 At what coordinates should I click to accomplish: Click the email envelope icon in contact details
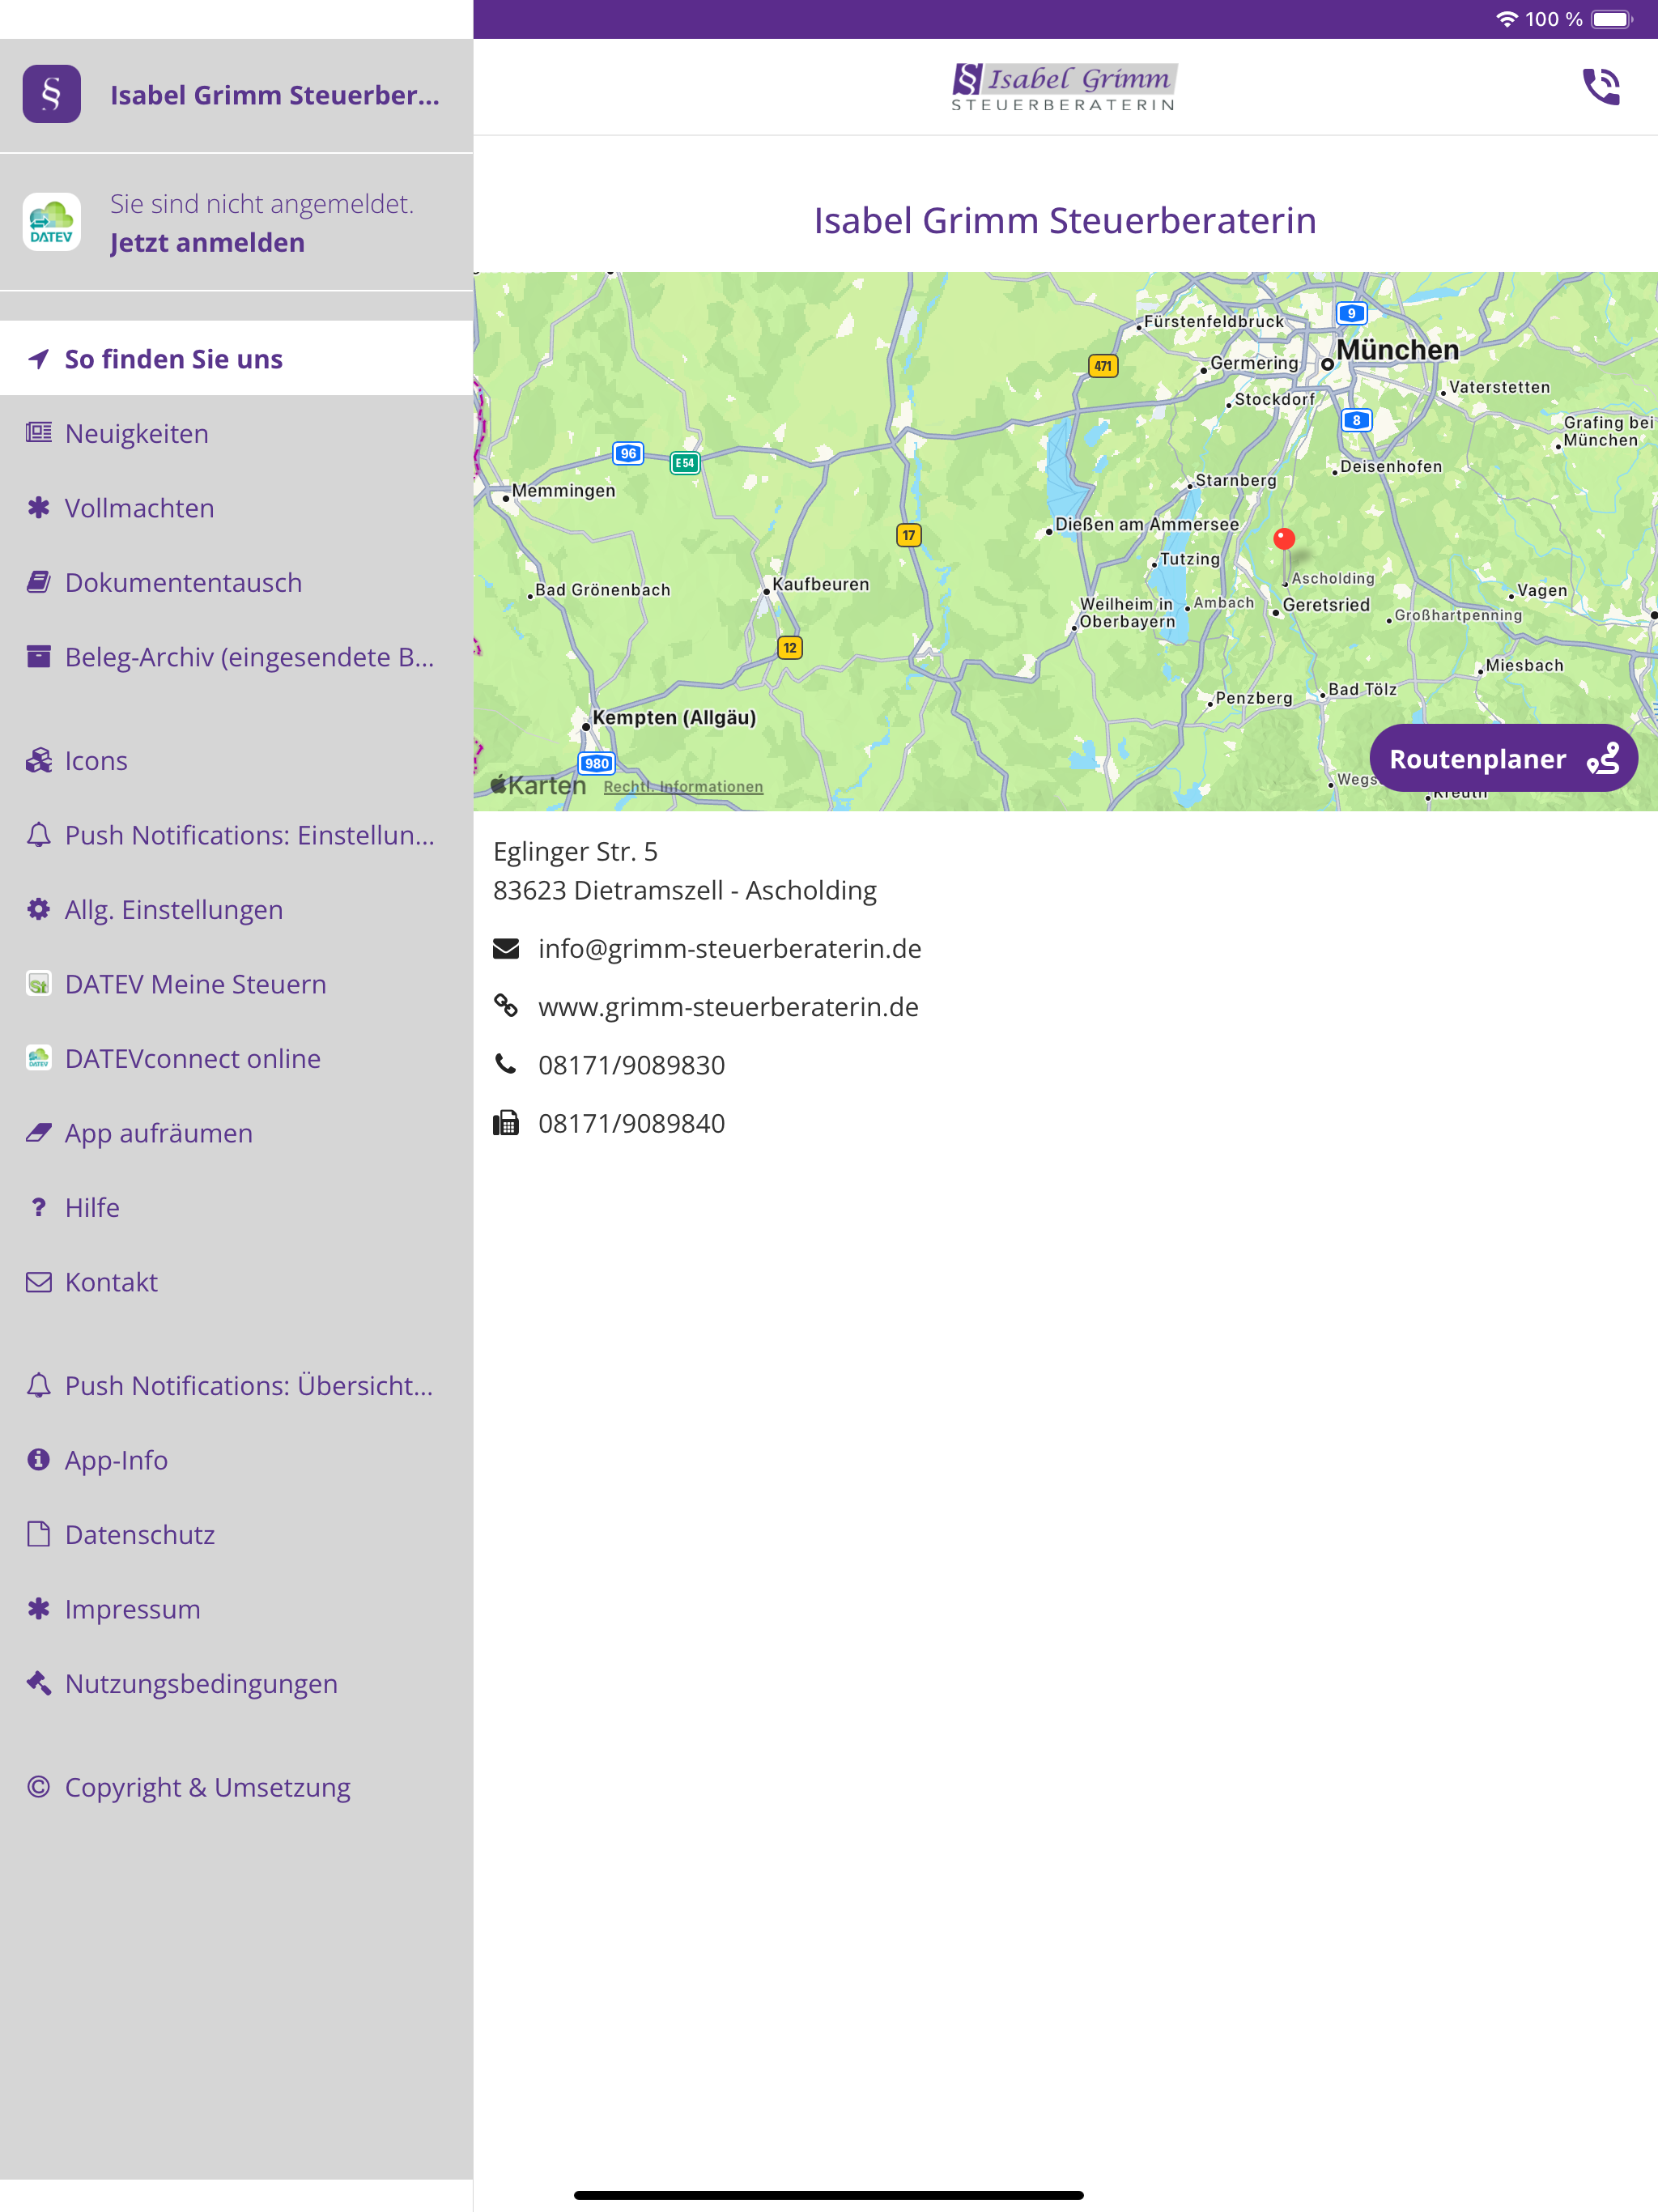[x=506, y=949]
